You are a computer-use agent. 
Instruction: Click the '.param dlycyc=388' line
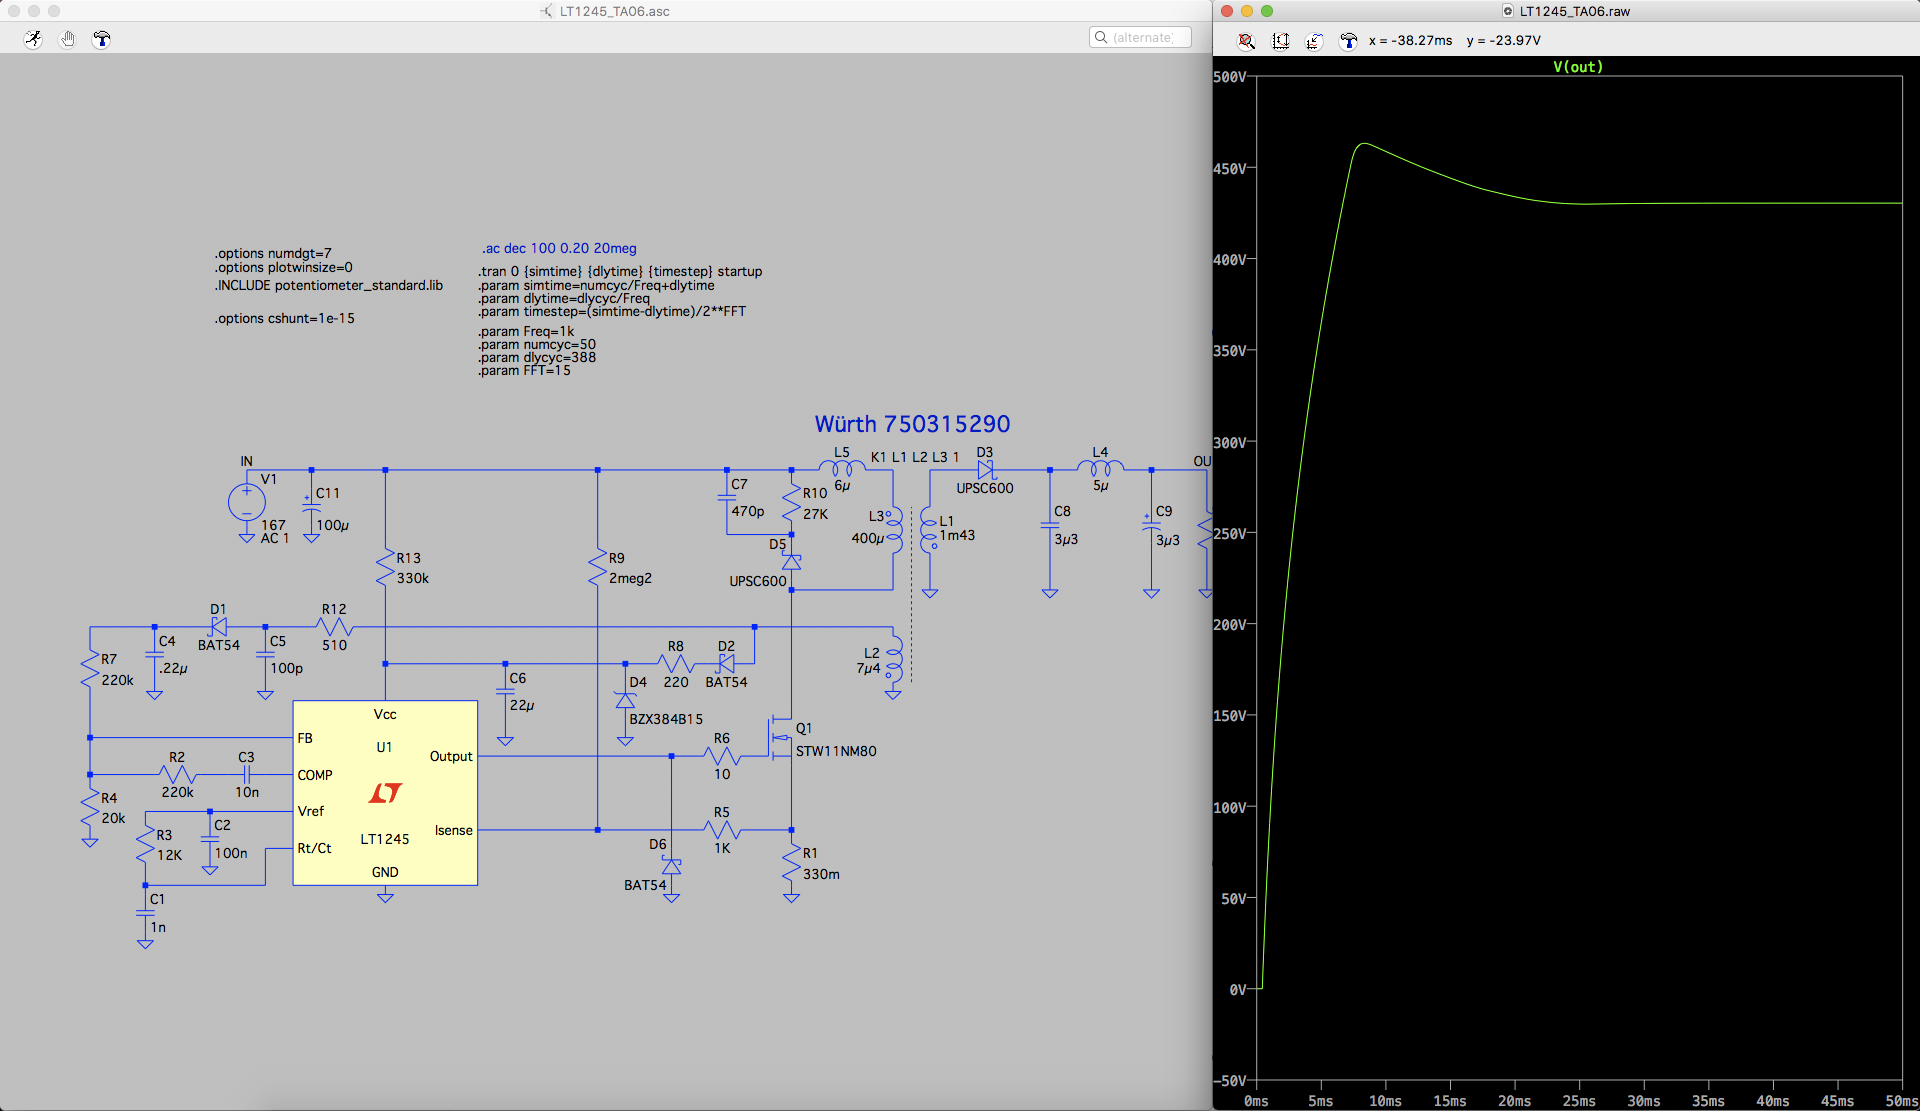click(537, 357)
